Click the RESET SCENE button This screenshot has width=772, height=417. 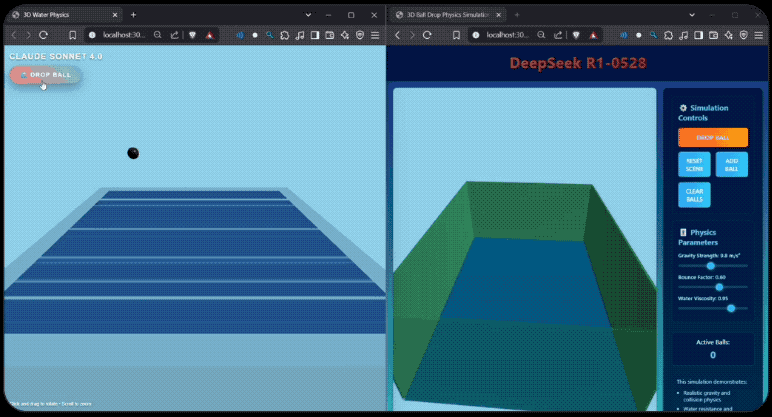(694, 164)
